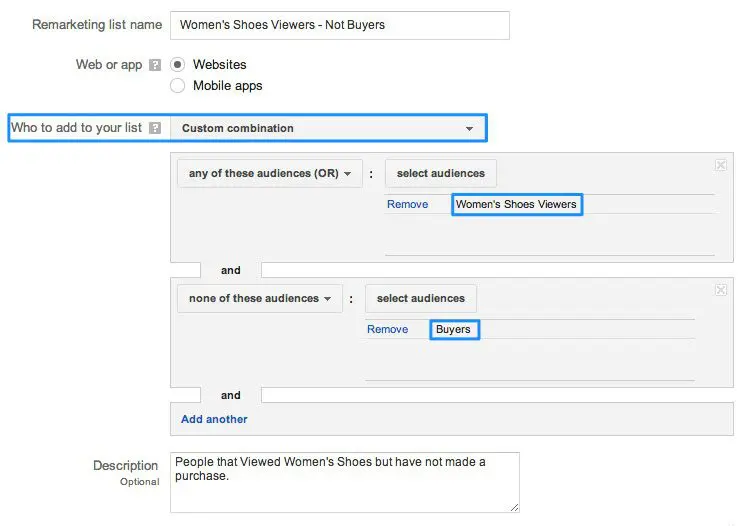Click select audiences in the none group
This screenshot has height=526, width=741.
point(420,299)
